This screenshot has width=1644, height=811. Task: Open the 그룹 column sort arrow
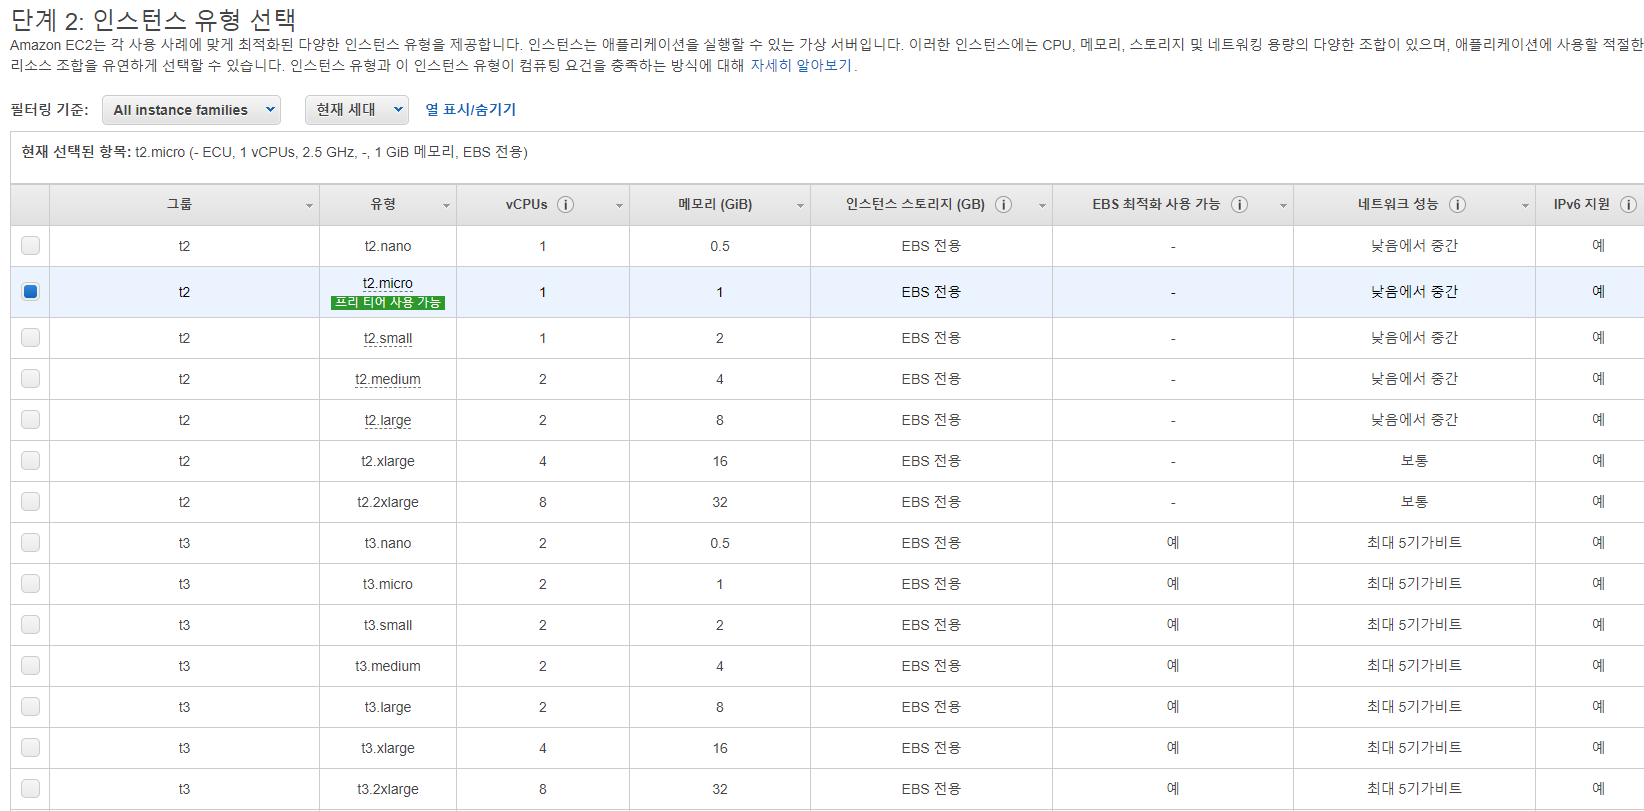tap(309, 205)
